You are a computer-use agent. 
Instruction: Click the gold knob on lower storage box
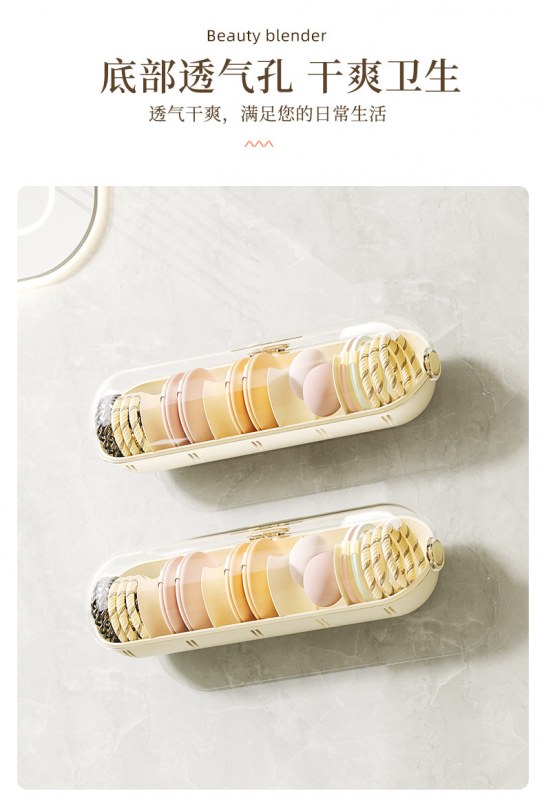pos(434,552)
